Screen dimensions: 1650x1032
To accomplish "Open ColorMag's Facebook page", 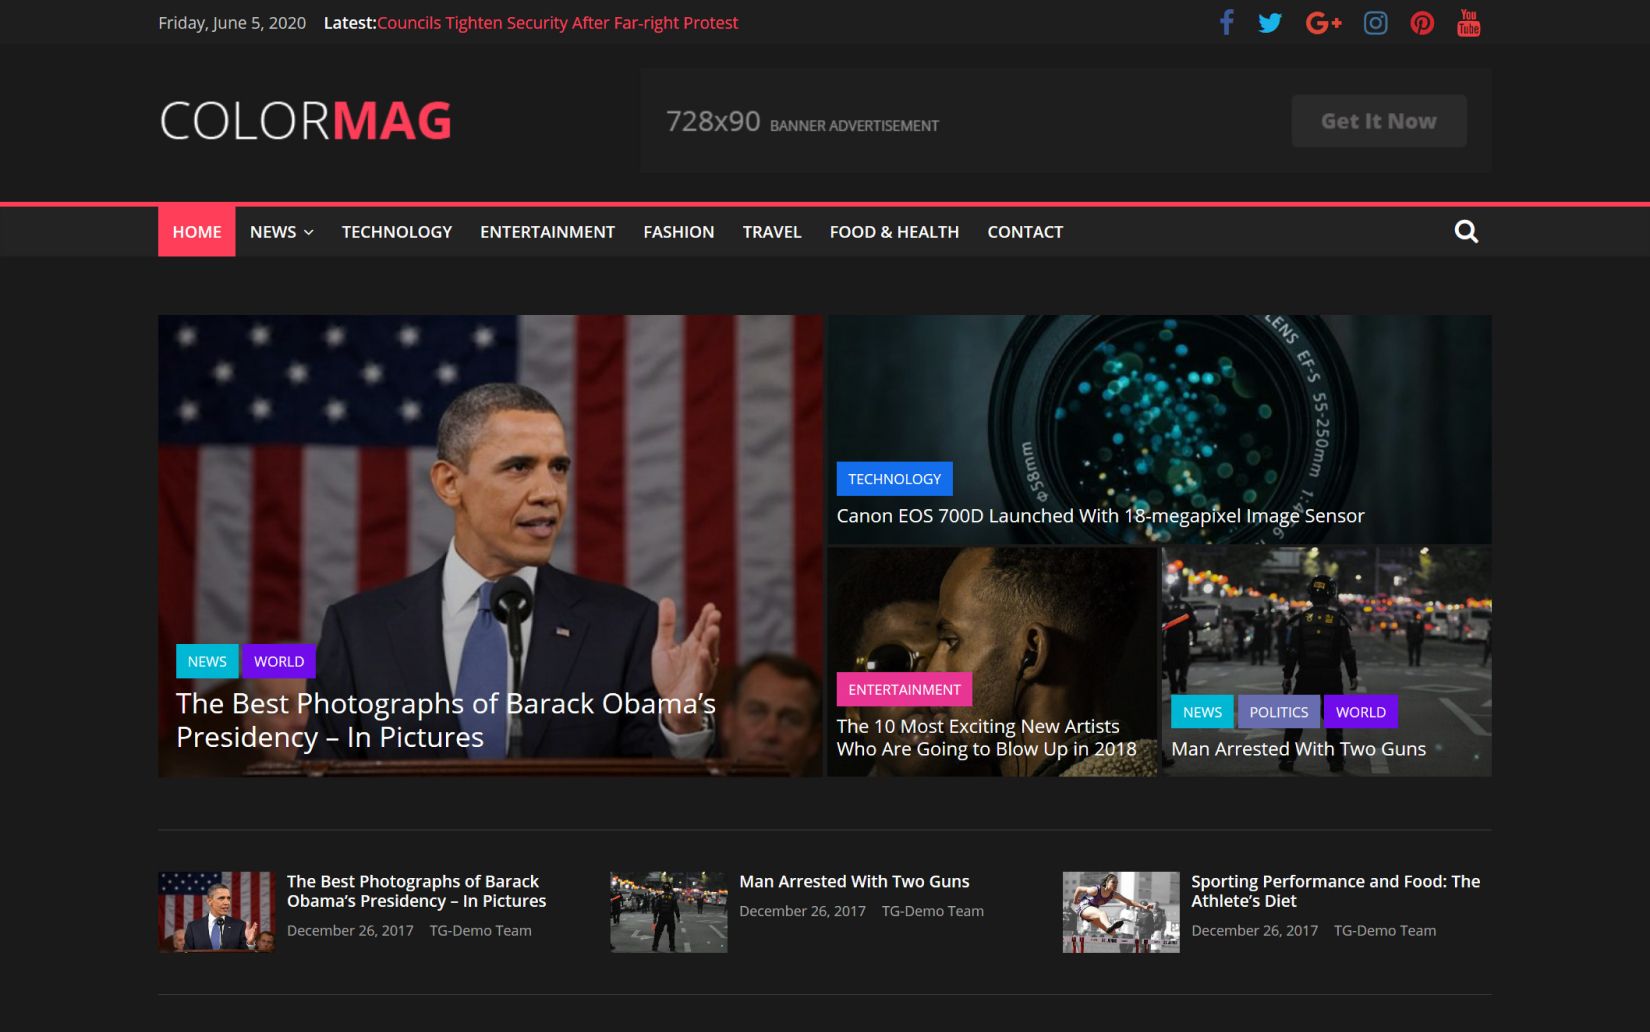I will tap(1226, 22).
